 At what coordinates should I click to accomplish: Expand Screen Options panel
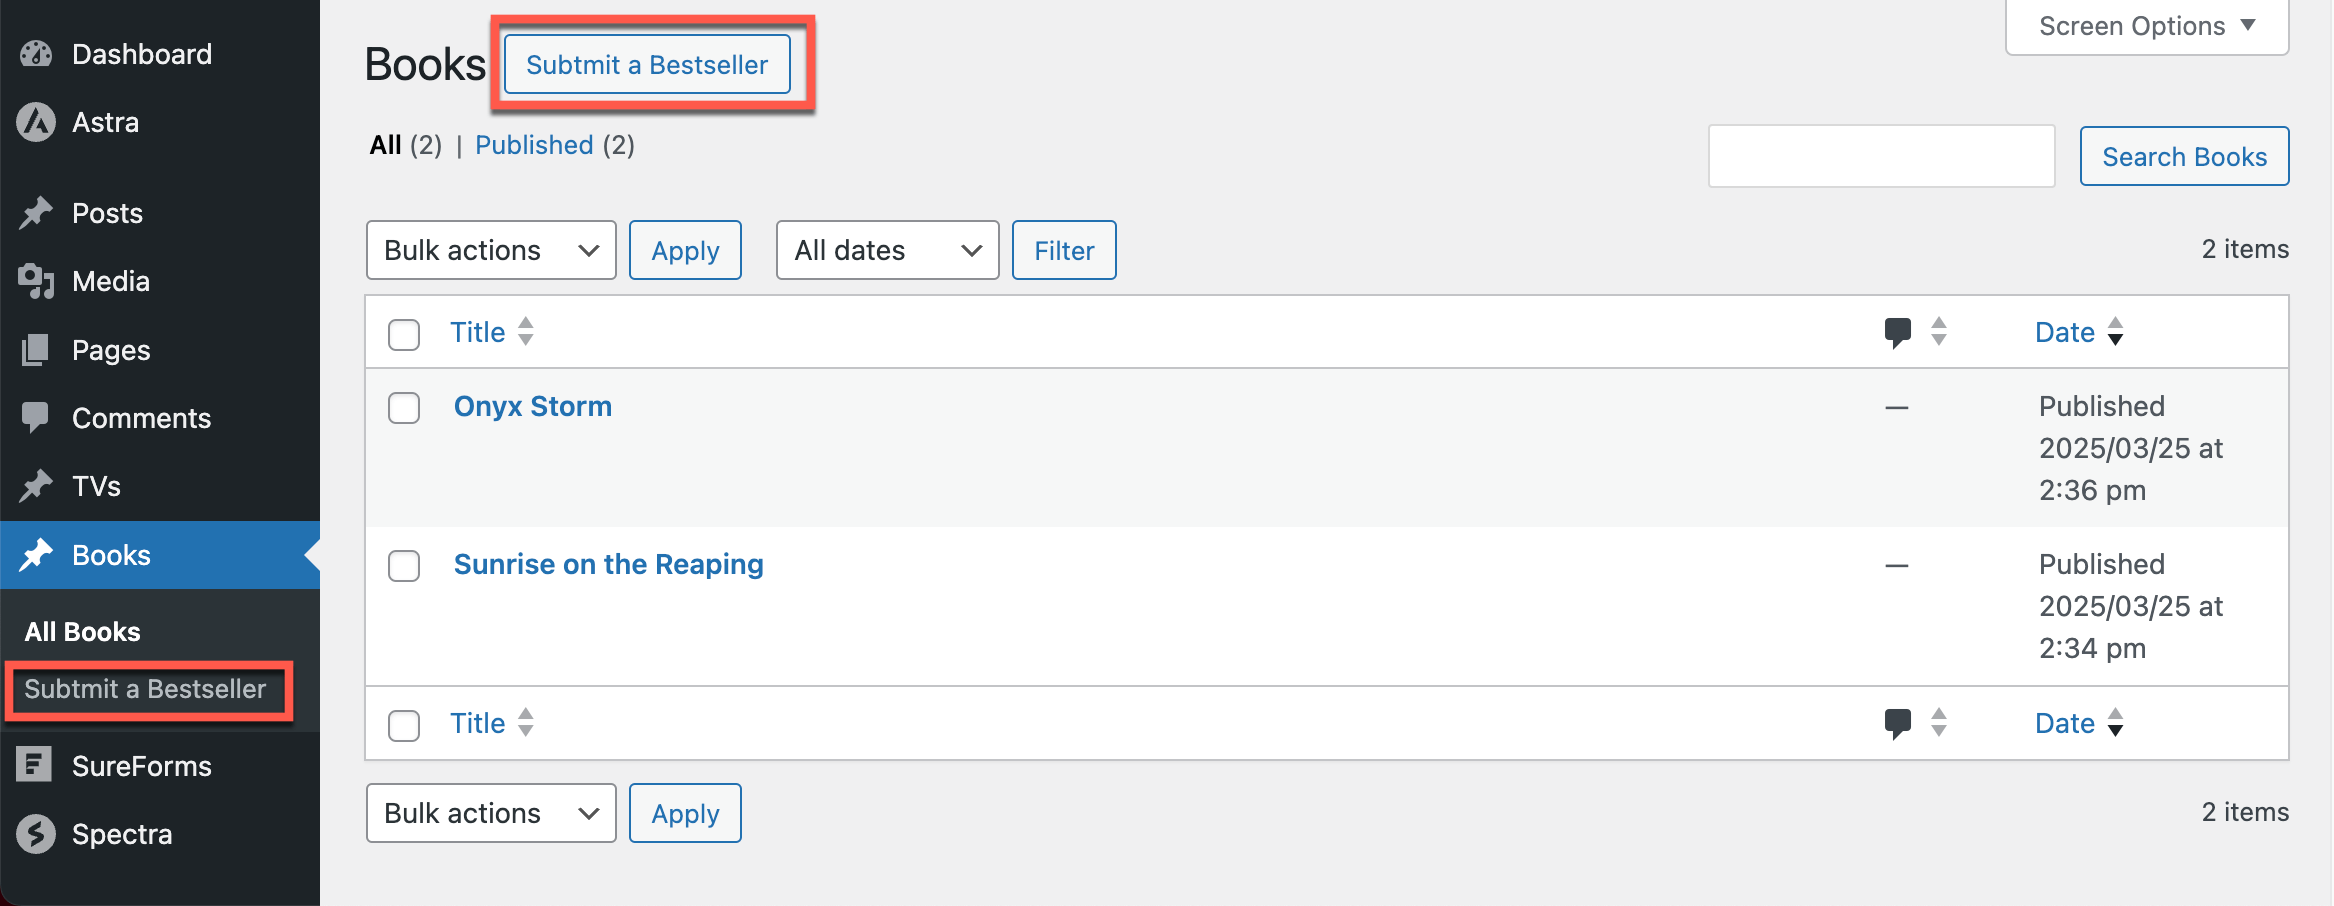2147,26
